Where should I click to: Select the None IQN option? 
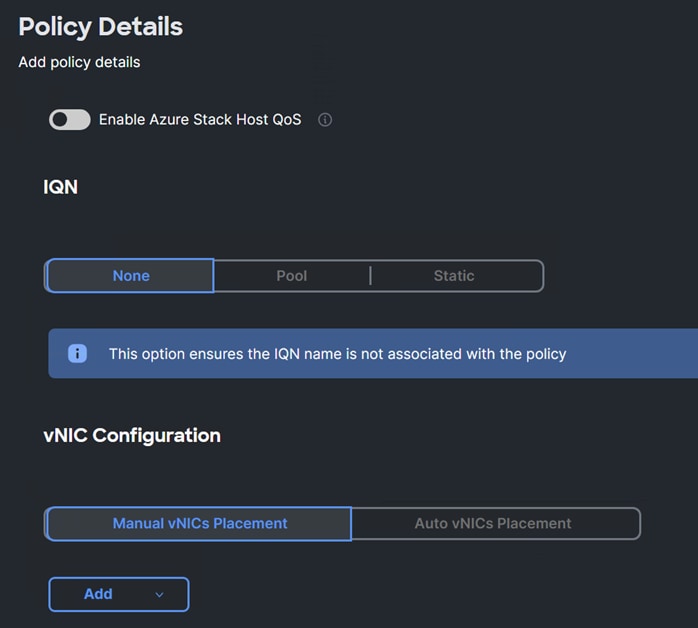(130, 276)
